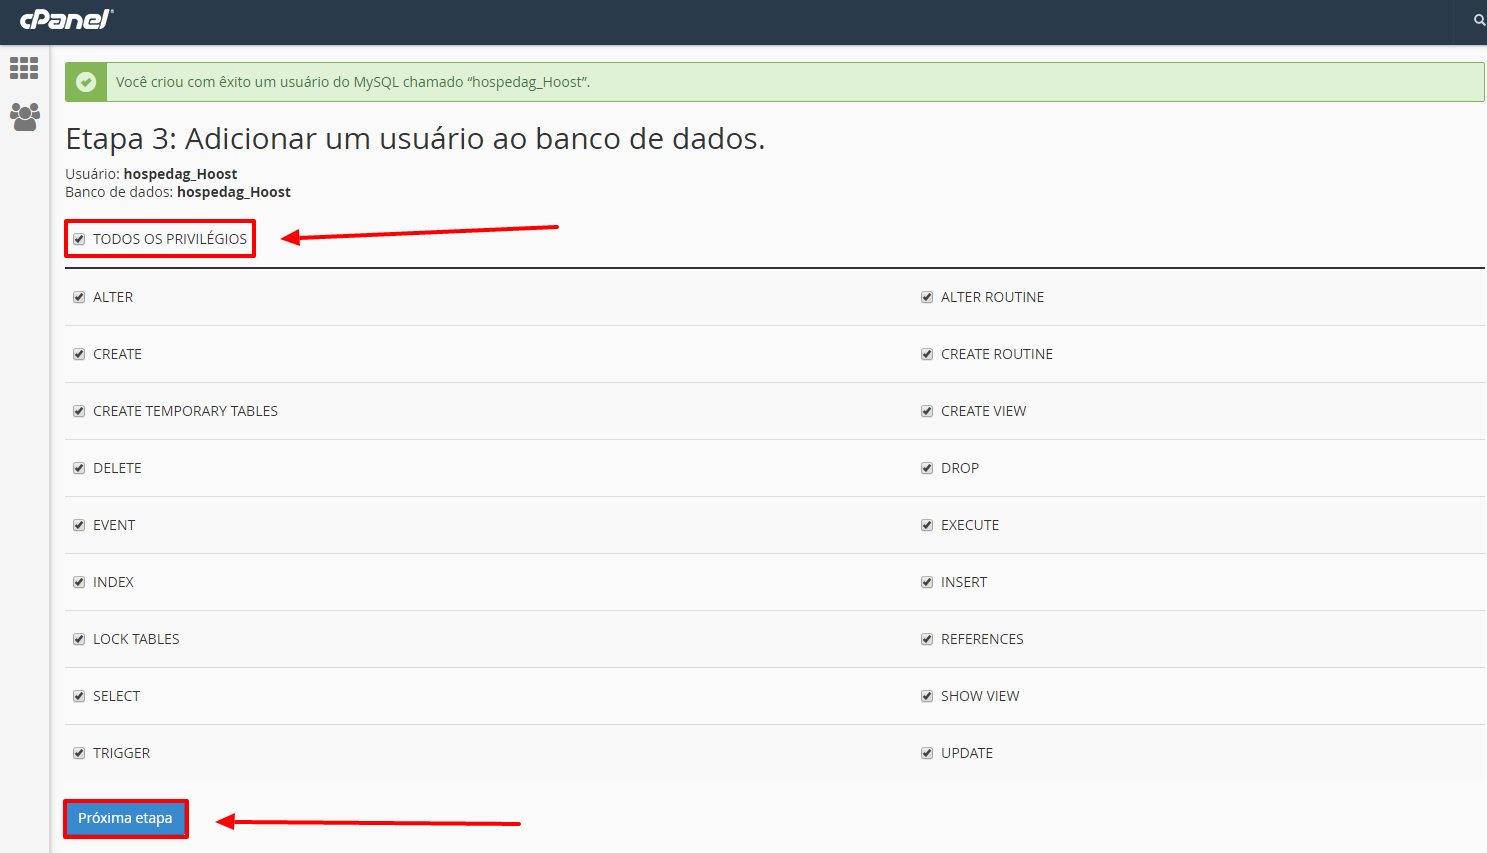Viewport: 1487px width, 853px height.
Task: Click the cPanel logo
Action: click(66, 19)
